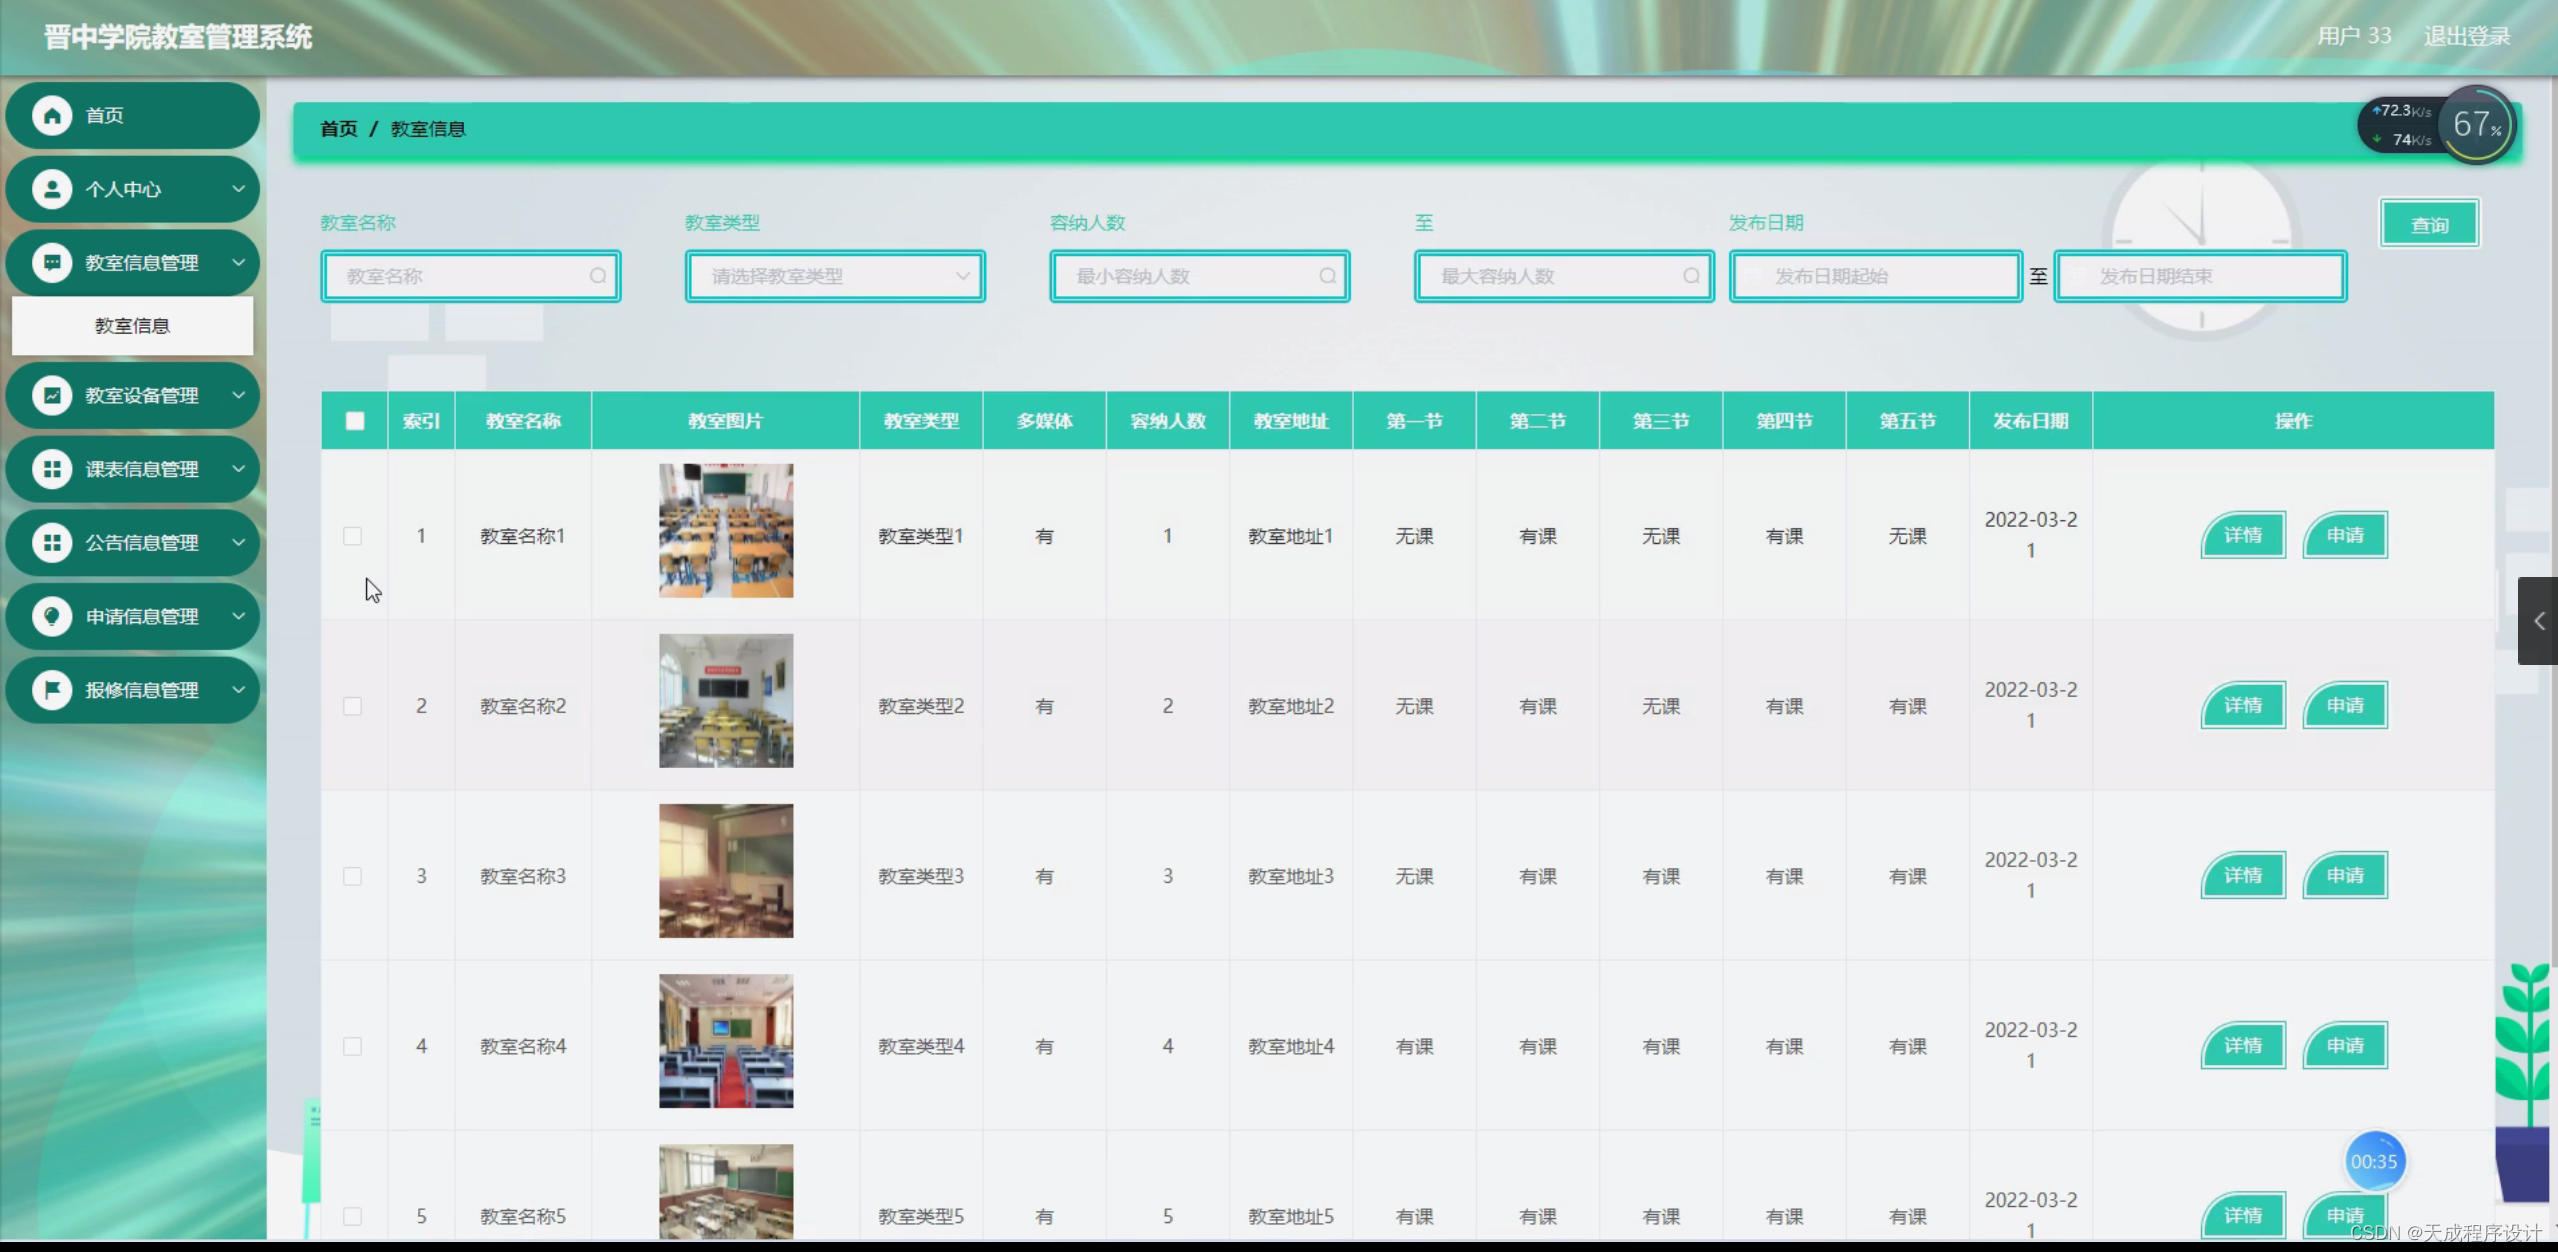Select the checkbox for row 教室名称3
This screenshot has width=2558, height=1252.
[x=352, y=876]
